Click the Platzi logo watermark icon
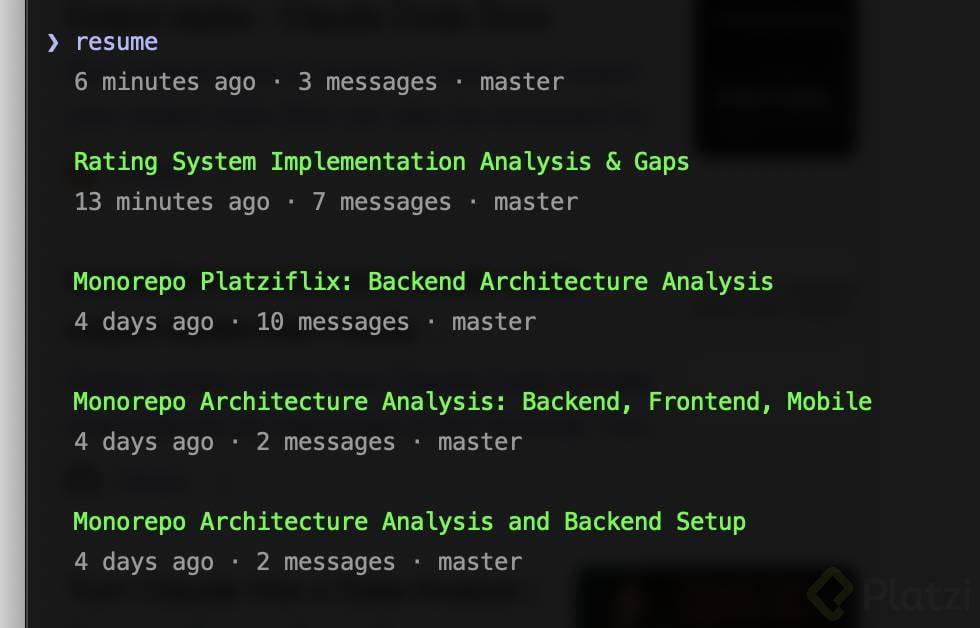The height and width of the screenshot is (628, 980). (830, 595)
